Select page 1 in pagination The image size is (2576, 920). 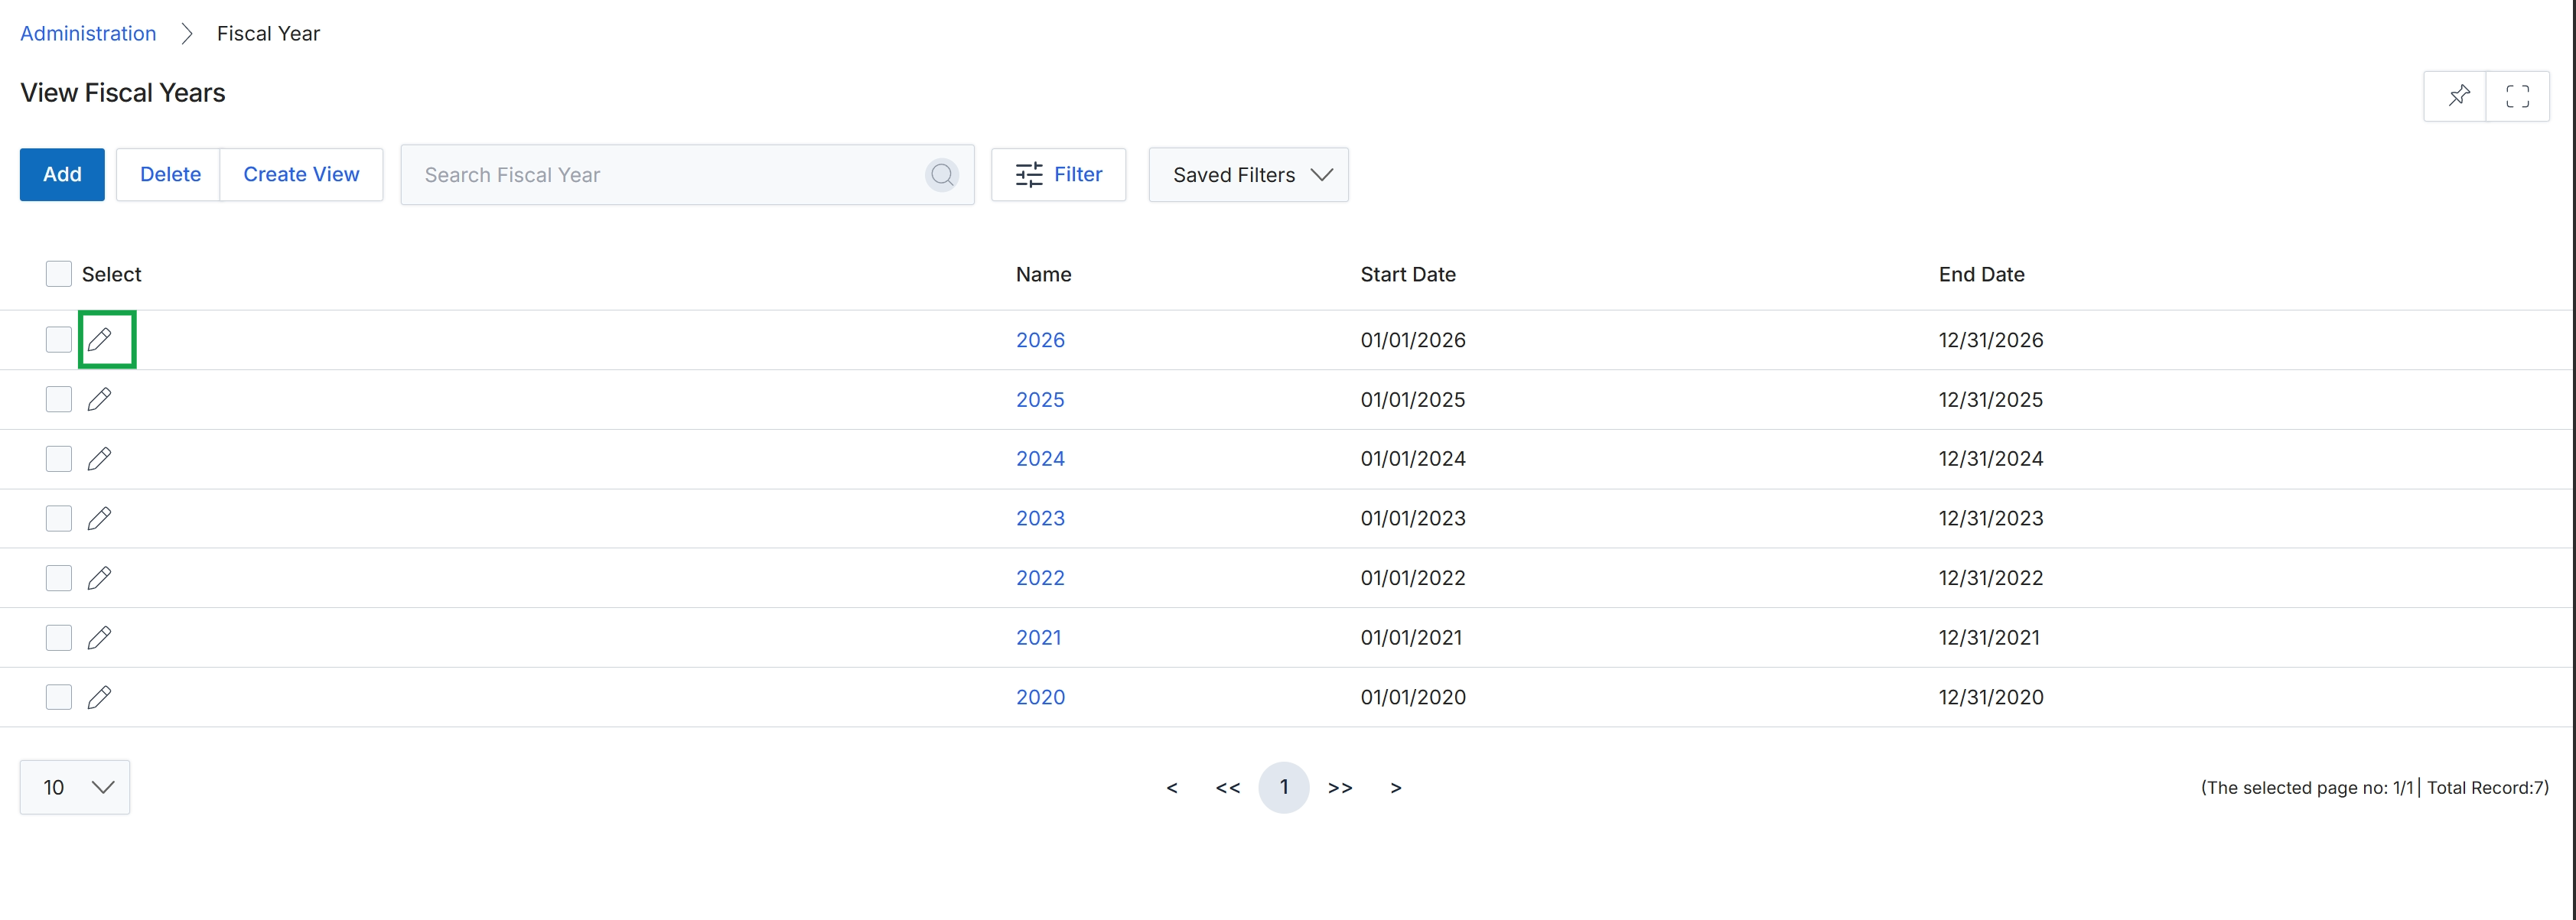tap(1284, 788)
